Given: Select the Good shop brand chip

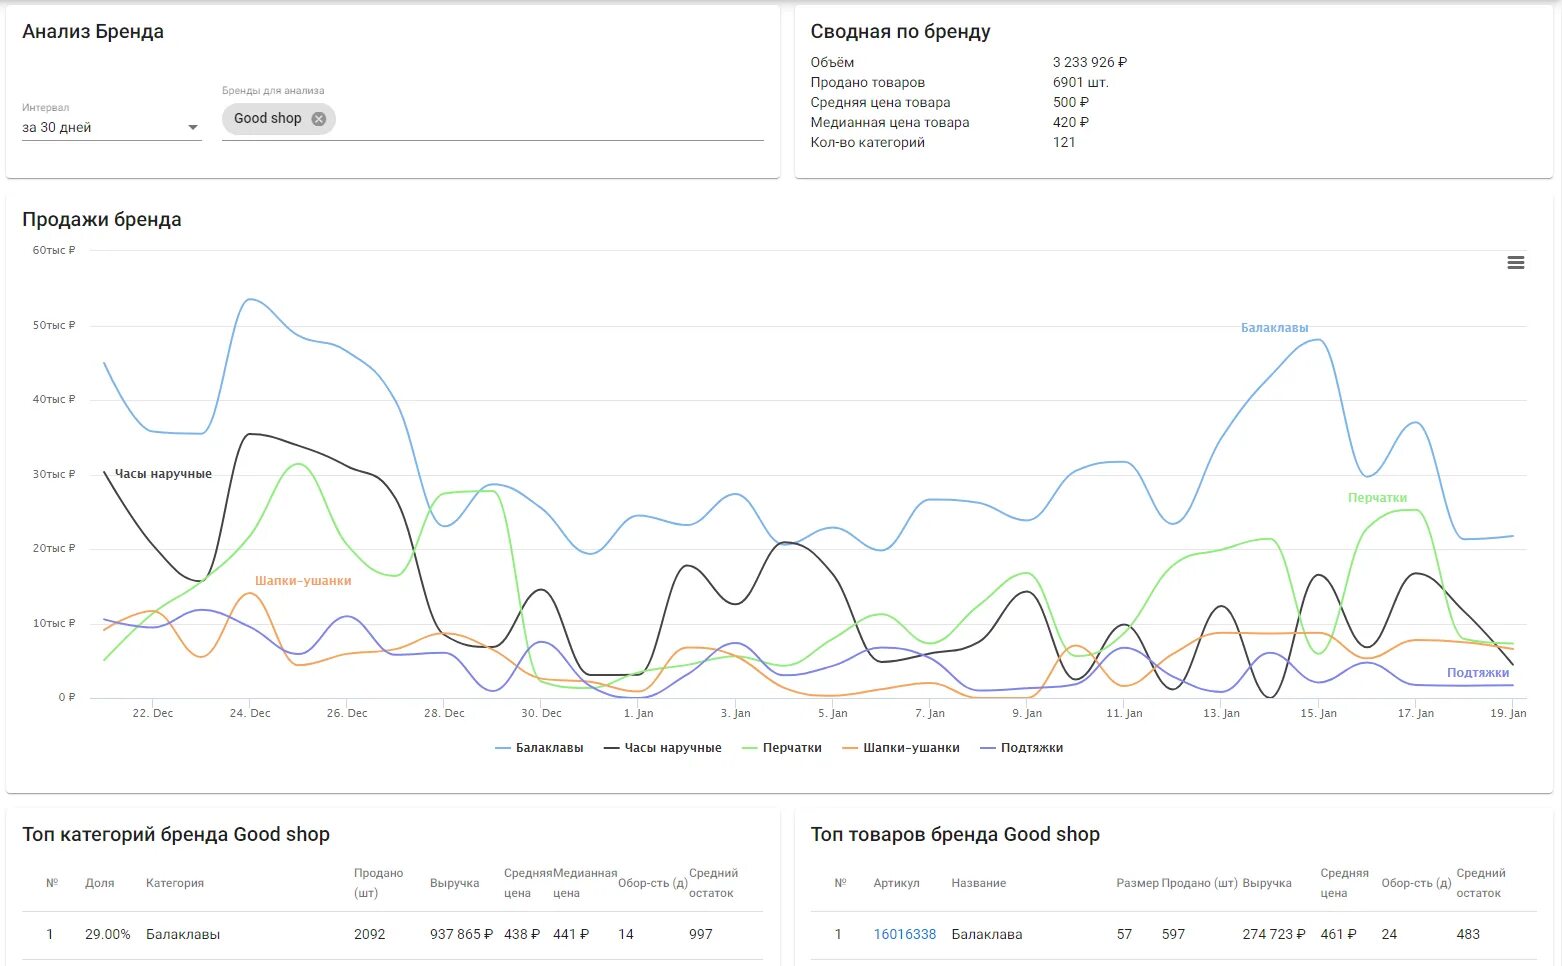Looking at the screenshot, I should point(267,119).
